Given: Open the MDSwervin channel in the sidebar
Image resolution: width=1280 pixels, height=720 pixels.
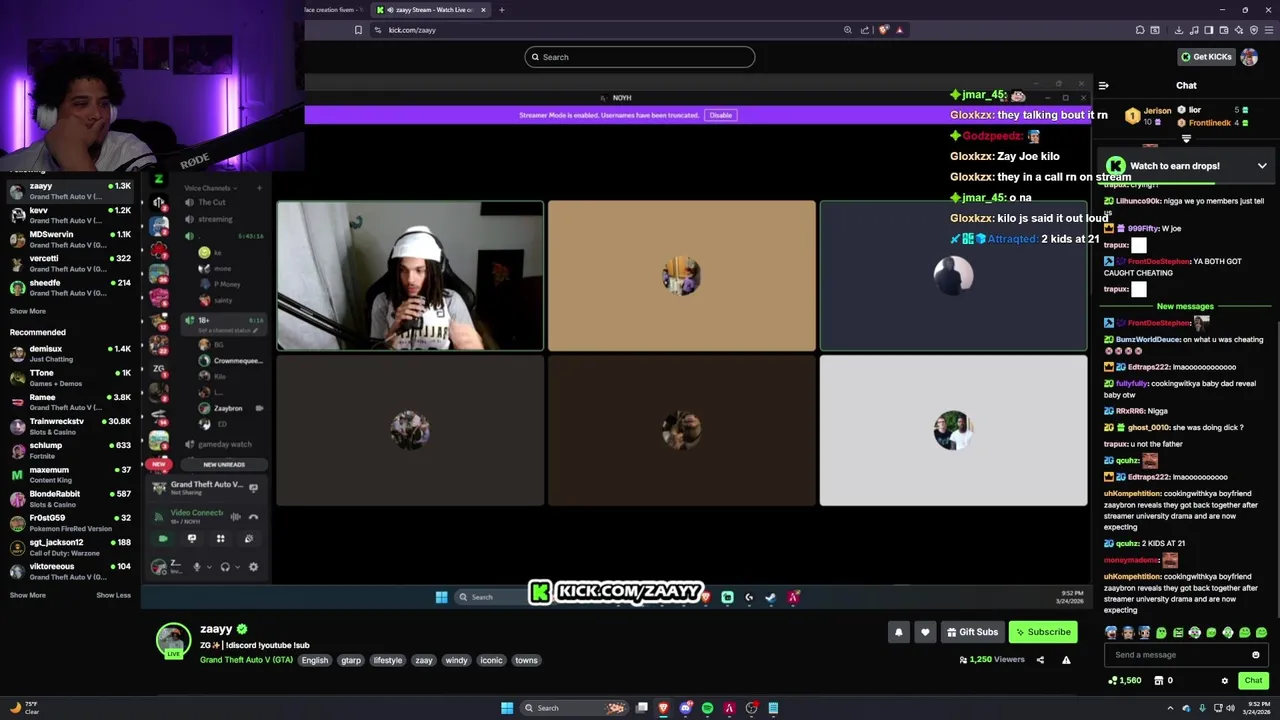Looking at the screenshot, I should (x=70, y=239).
